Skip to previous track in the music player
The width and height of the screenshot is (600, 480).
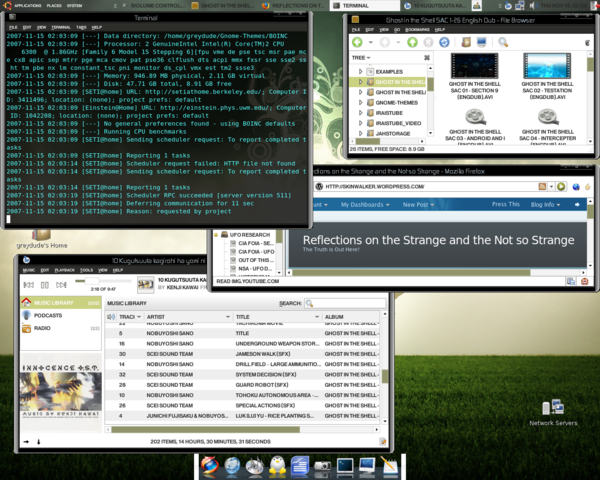[x=29, y=285]
